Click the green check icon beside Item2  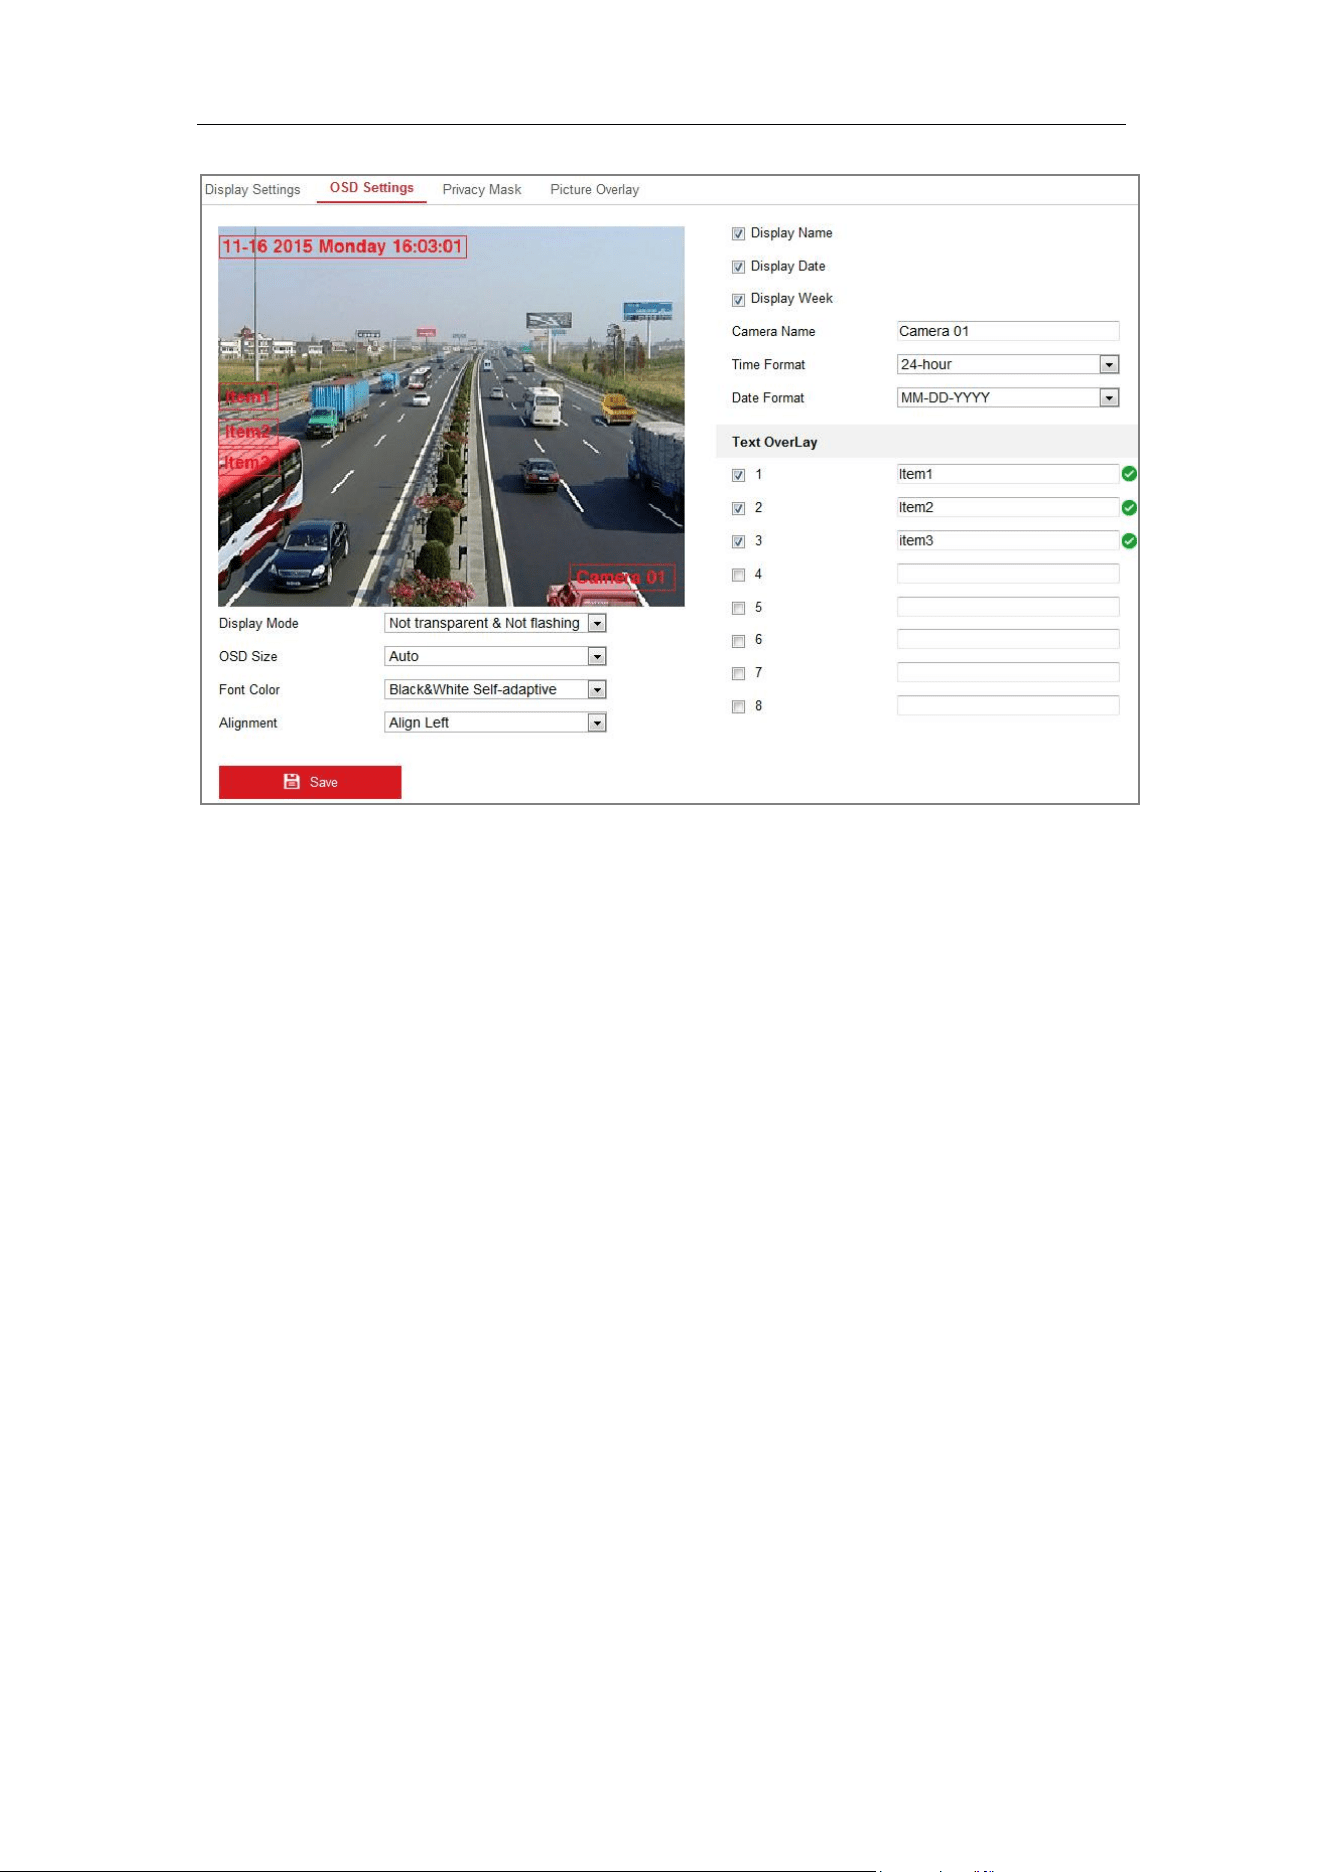(x=1129, y=508)
